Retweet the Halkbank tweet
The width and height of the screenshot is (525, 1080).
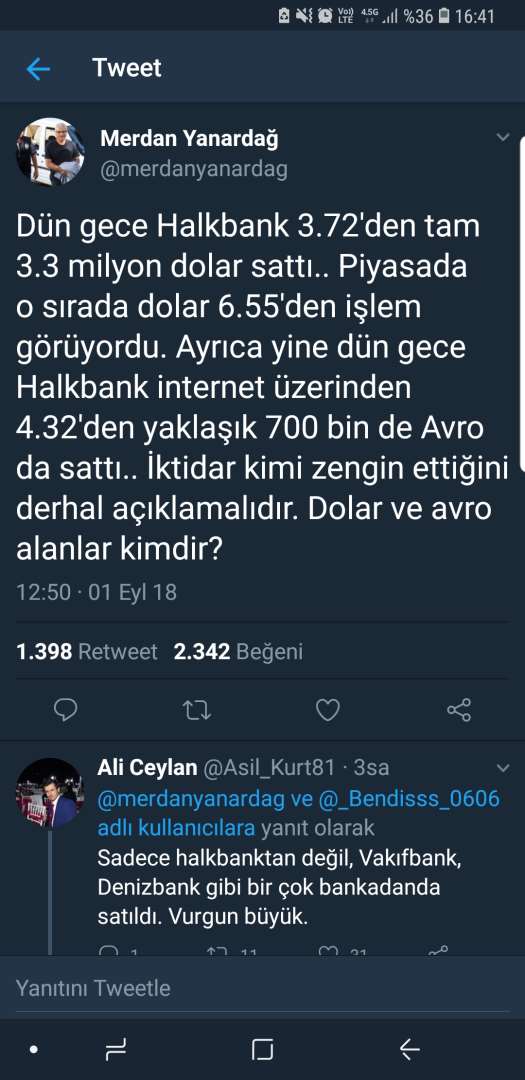tap(197, 709)
